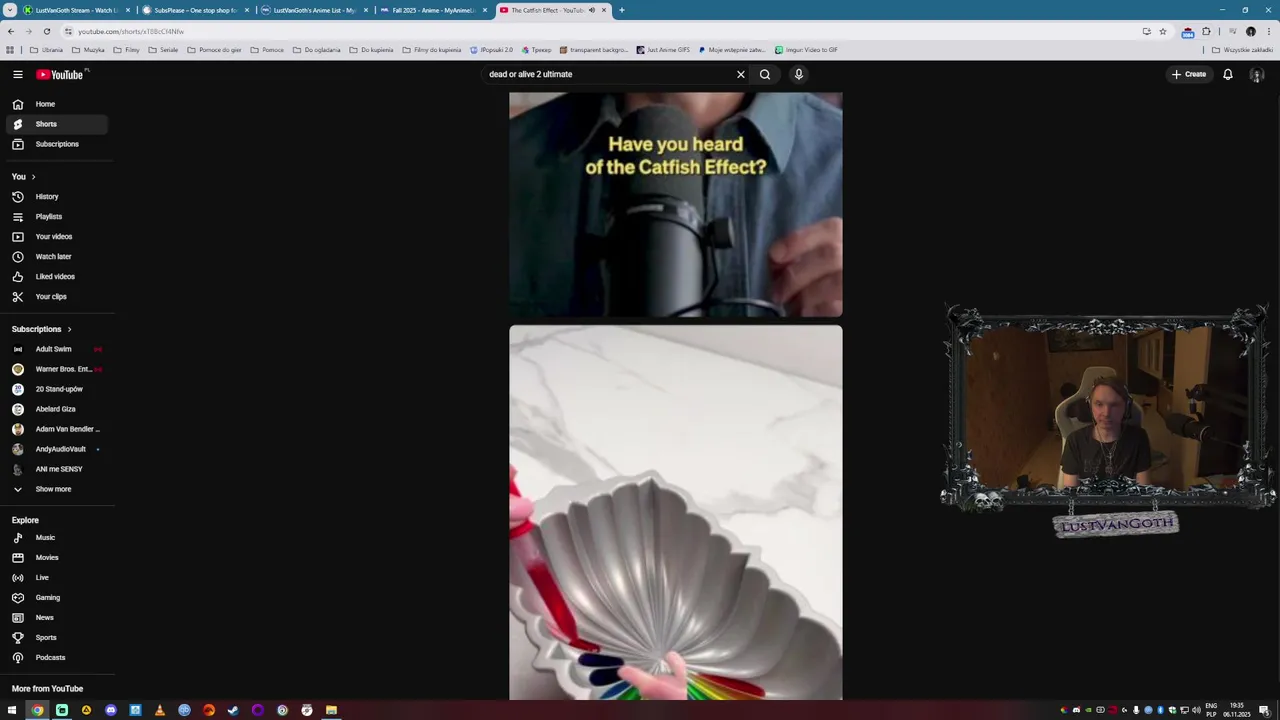Open Subscriptions in the sidebar
1280x720 pixels.
(x=57, y=144)
